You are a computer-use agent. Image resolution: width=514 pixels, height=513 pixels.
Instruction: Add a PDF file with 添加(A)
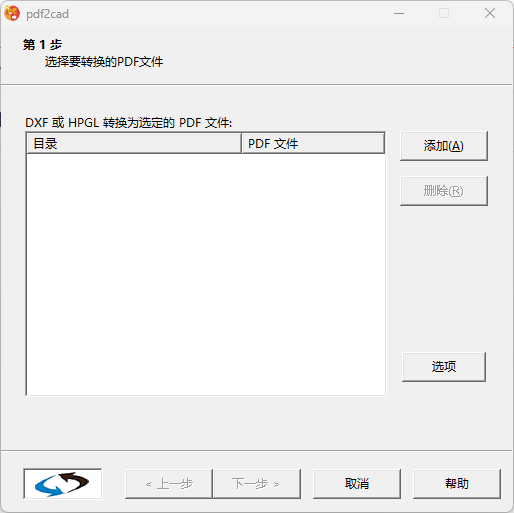coord(444,146)
